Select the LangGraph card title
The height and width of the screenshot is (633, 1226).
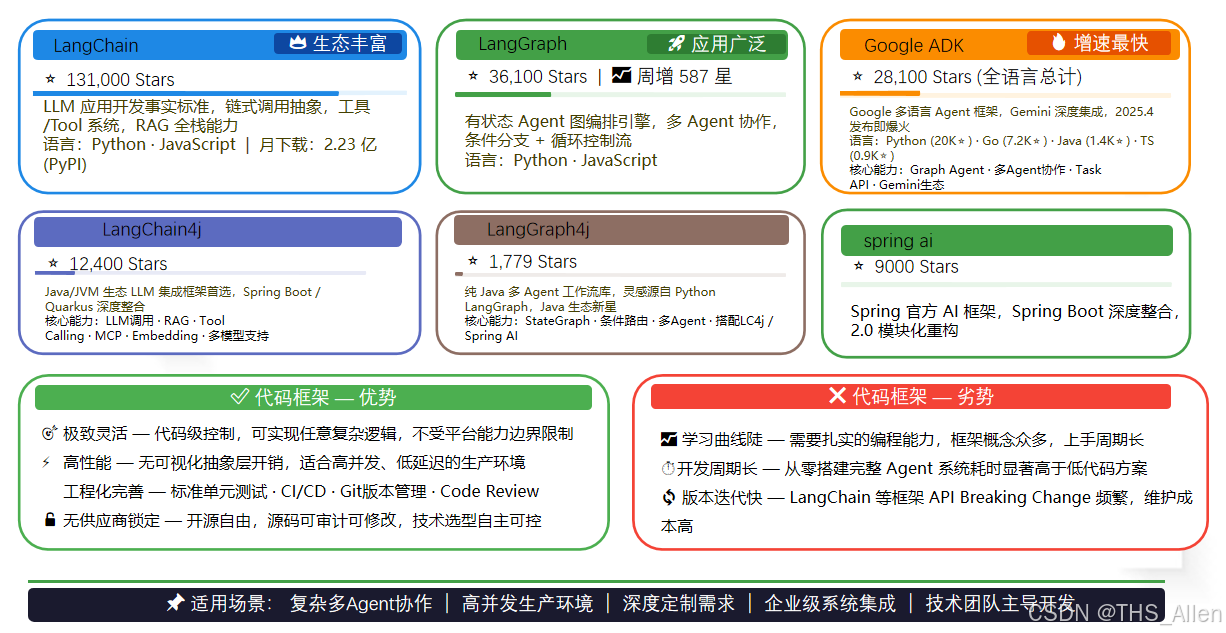click(522, 44)
